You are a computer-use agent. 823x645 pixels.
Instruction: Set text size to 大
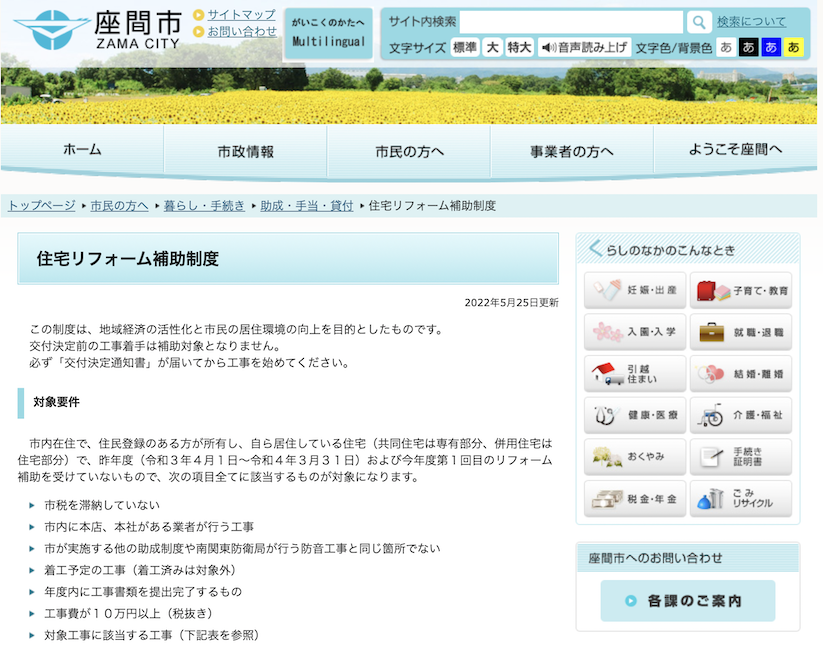coord(492,47)
